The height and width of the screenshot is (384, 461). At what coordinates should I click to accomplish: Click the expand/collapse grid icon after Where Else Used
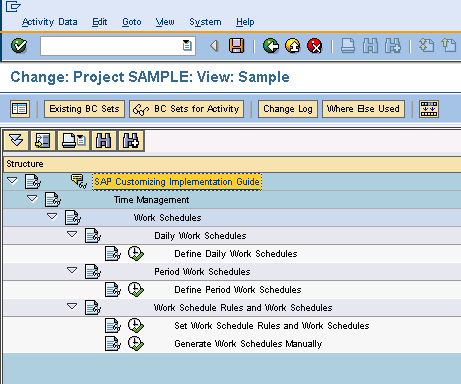(429, 109)
